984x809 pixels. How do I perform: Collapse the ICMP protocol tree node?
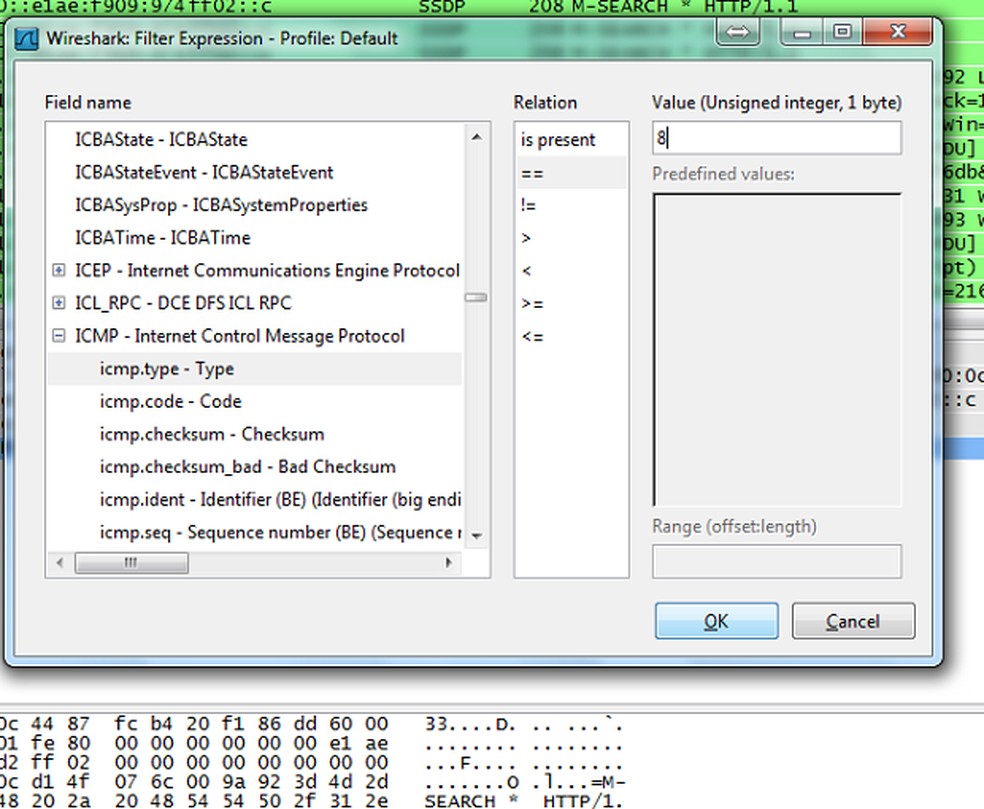click(58, 336)
